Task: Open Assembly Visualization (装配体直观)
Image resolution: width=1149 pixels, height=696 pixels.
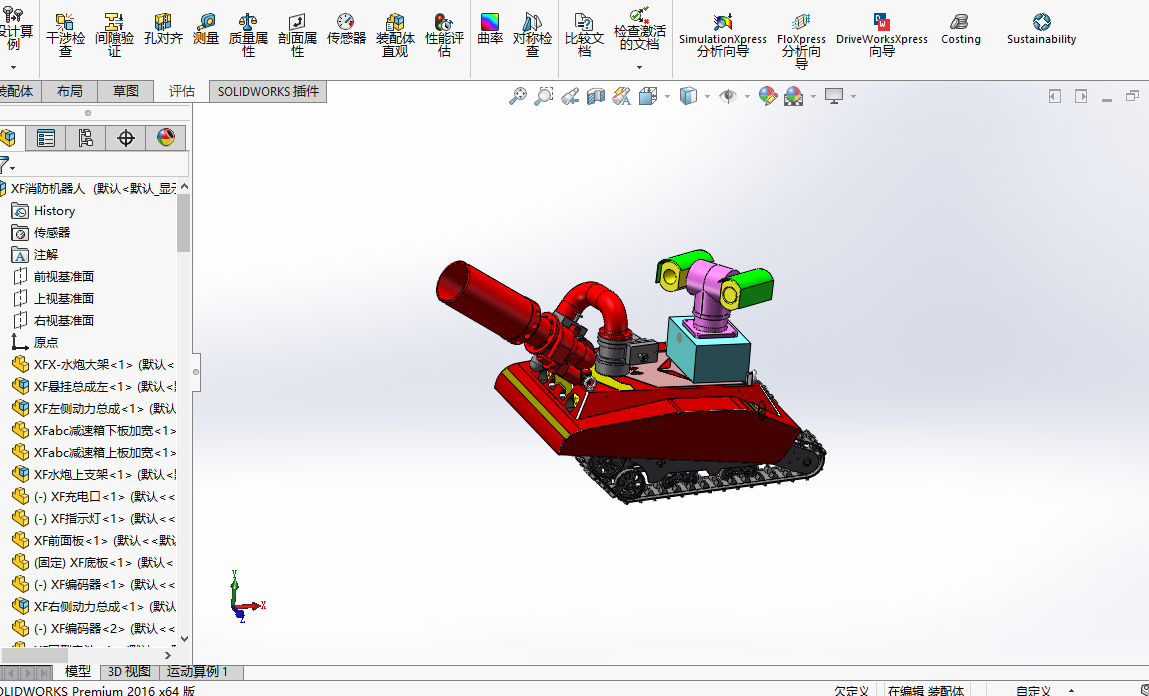Action: click(395, 34)
